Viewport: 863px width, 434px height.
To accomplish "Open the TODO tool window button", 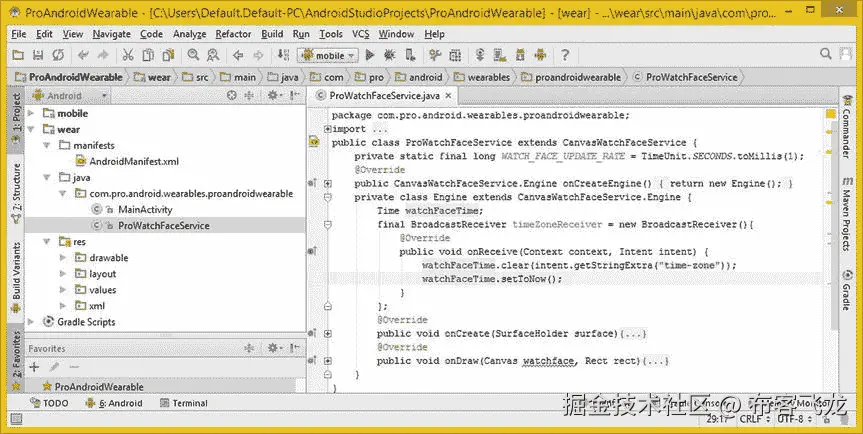I will tap(50, 403).
